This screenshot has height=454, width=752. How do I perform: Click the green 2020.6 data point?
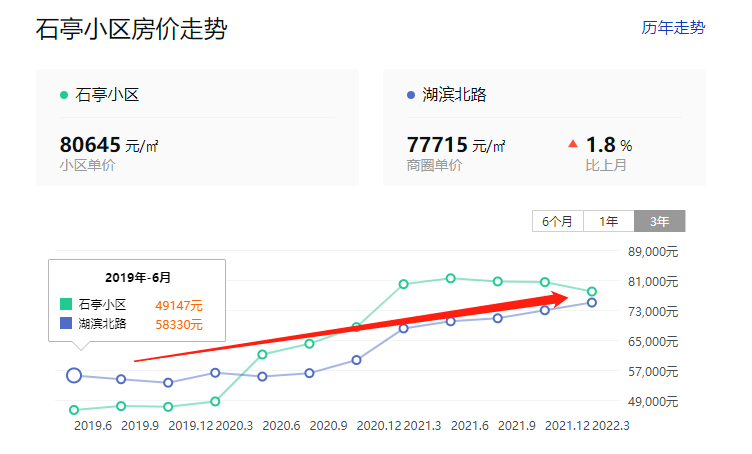click(262, 354)
